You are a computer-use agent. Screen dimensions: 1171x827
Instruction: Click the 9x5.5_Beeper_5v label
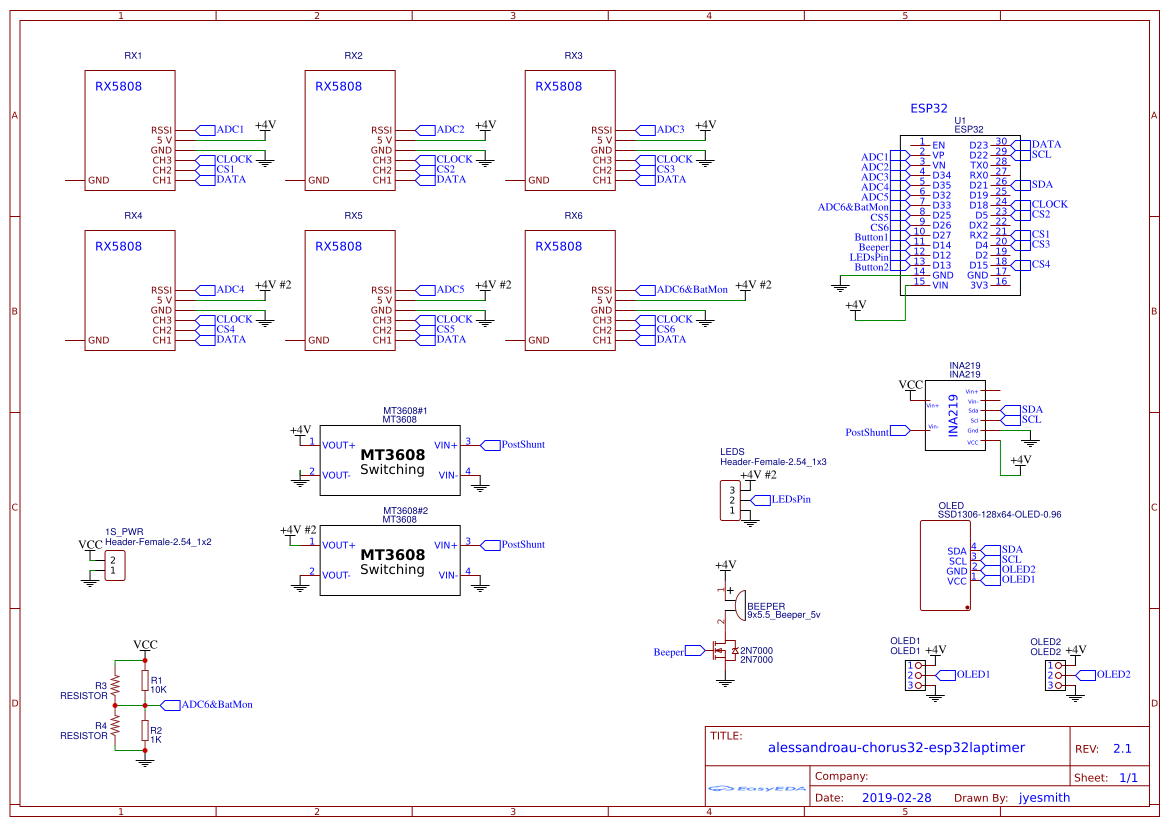[x=783, y=616]
